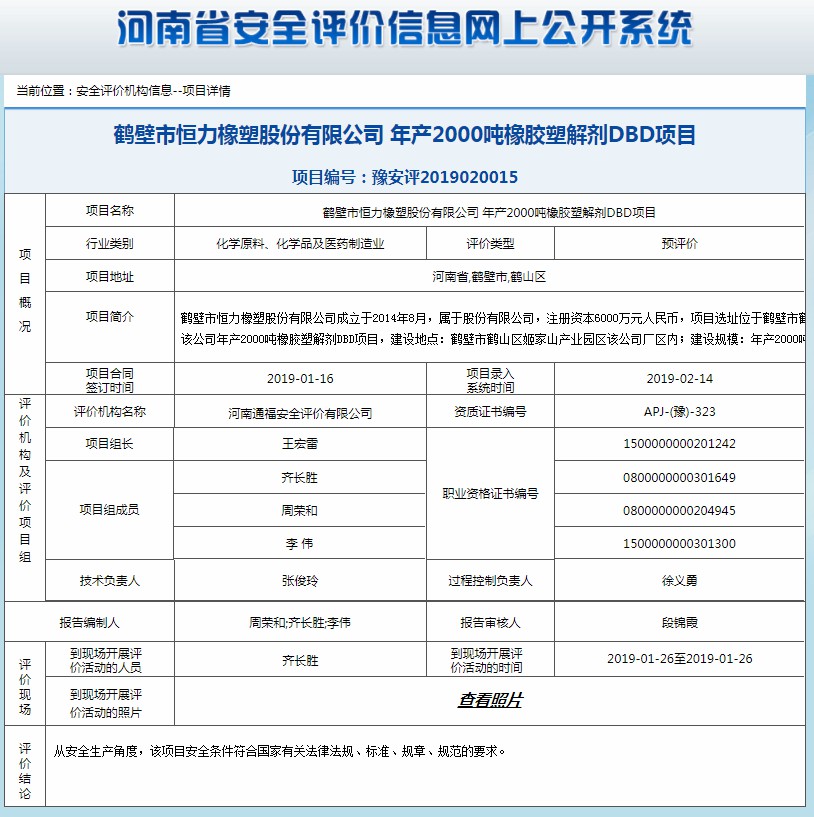Click the 报告审核人 label
This screenshot has height=817, width=814.
click(490, 623)
